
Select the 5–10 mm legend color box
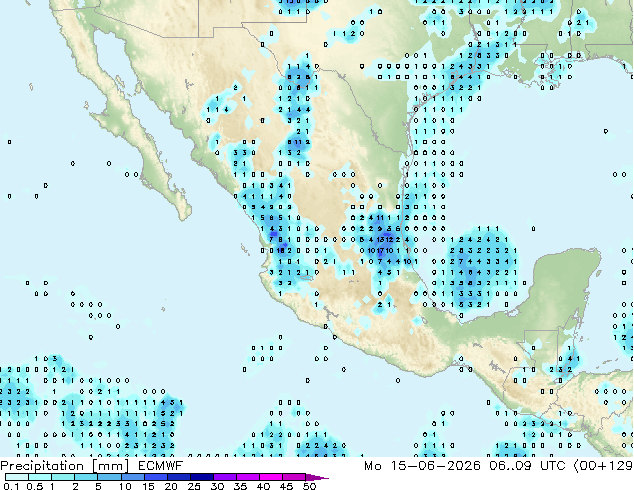109,477
